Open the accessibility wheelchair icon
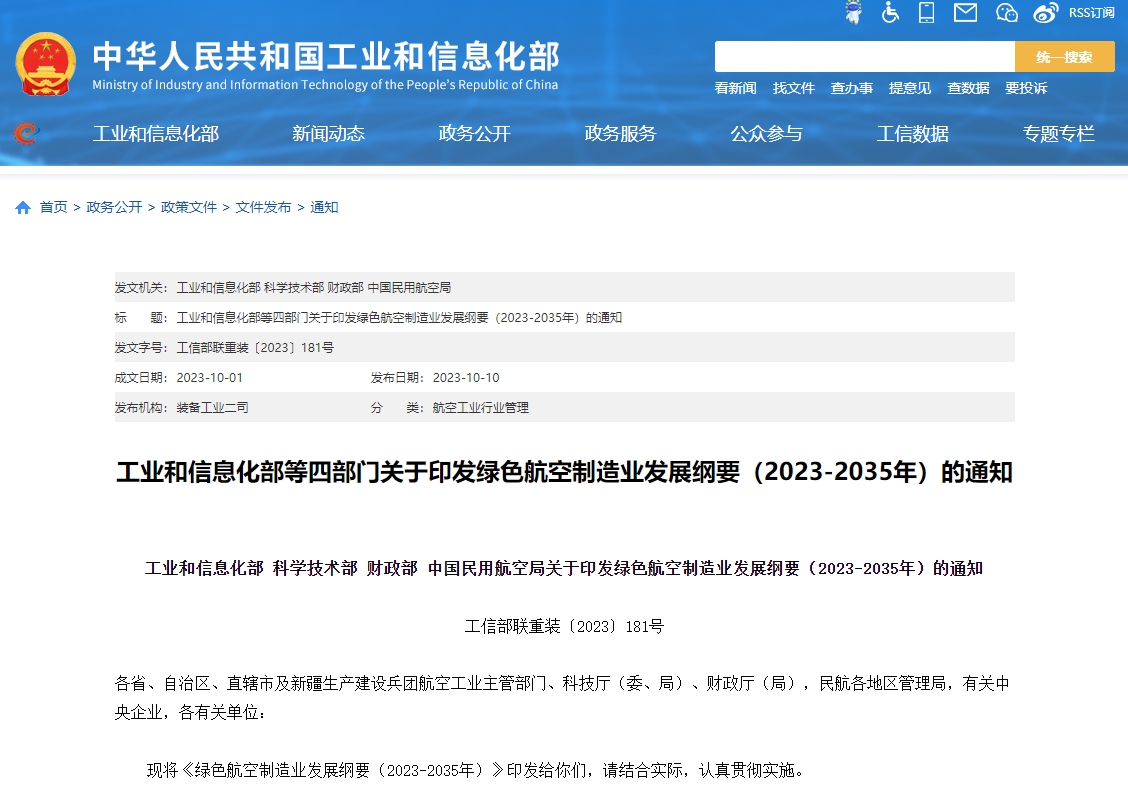The image size is (1128, 811). [890, 12]
